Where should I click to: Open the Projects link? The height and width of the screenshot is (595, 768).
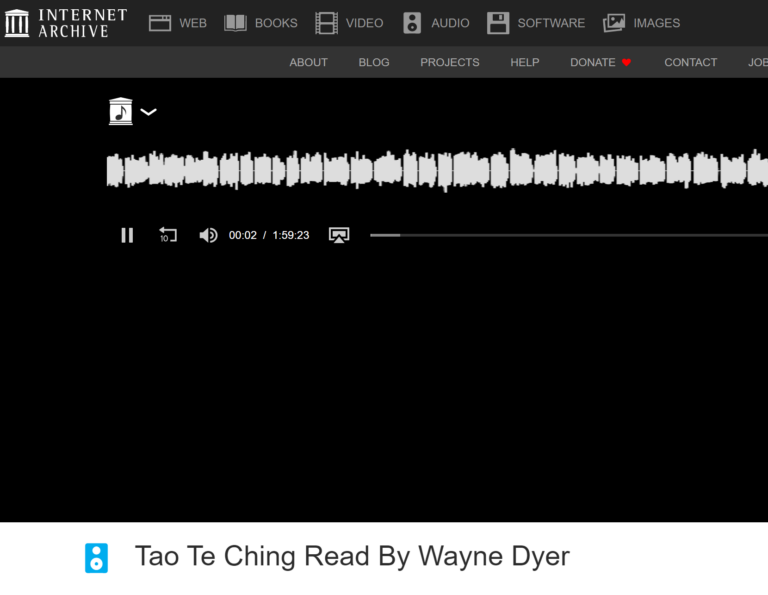coord(449,62)
